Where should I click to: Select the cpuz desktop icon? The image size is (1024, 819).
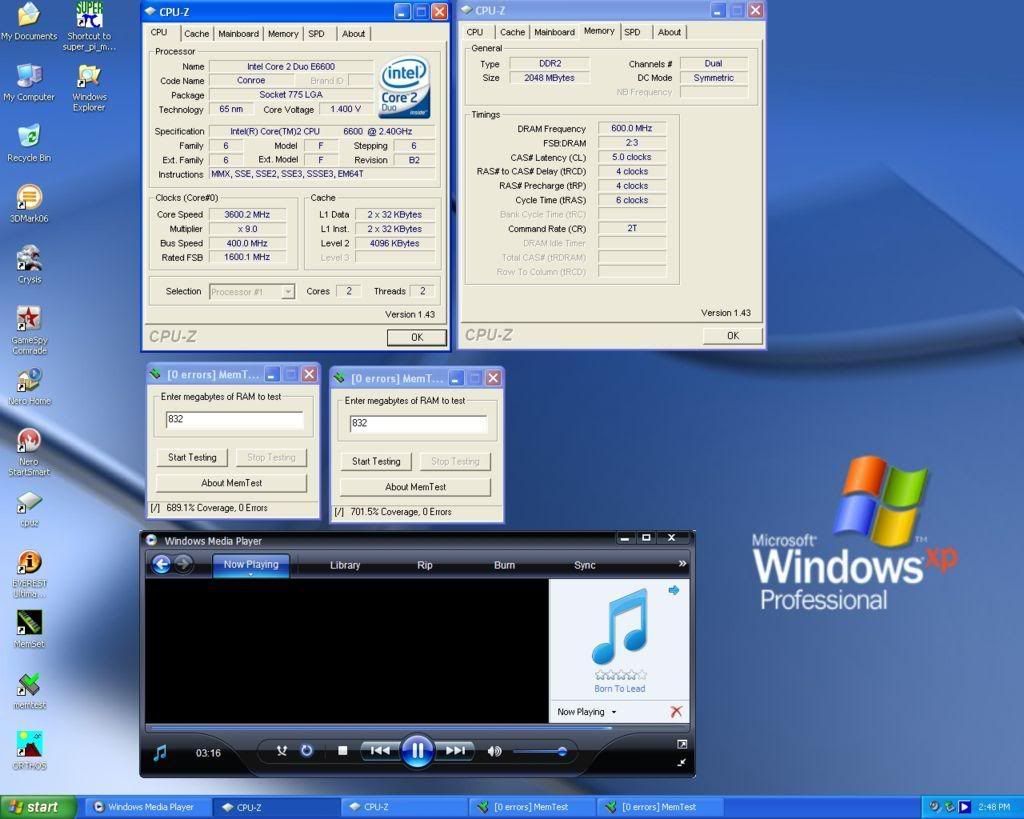(x=29, y=509)
